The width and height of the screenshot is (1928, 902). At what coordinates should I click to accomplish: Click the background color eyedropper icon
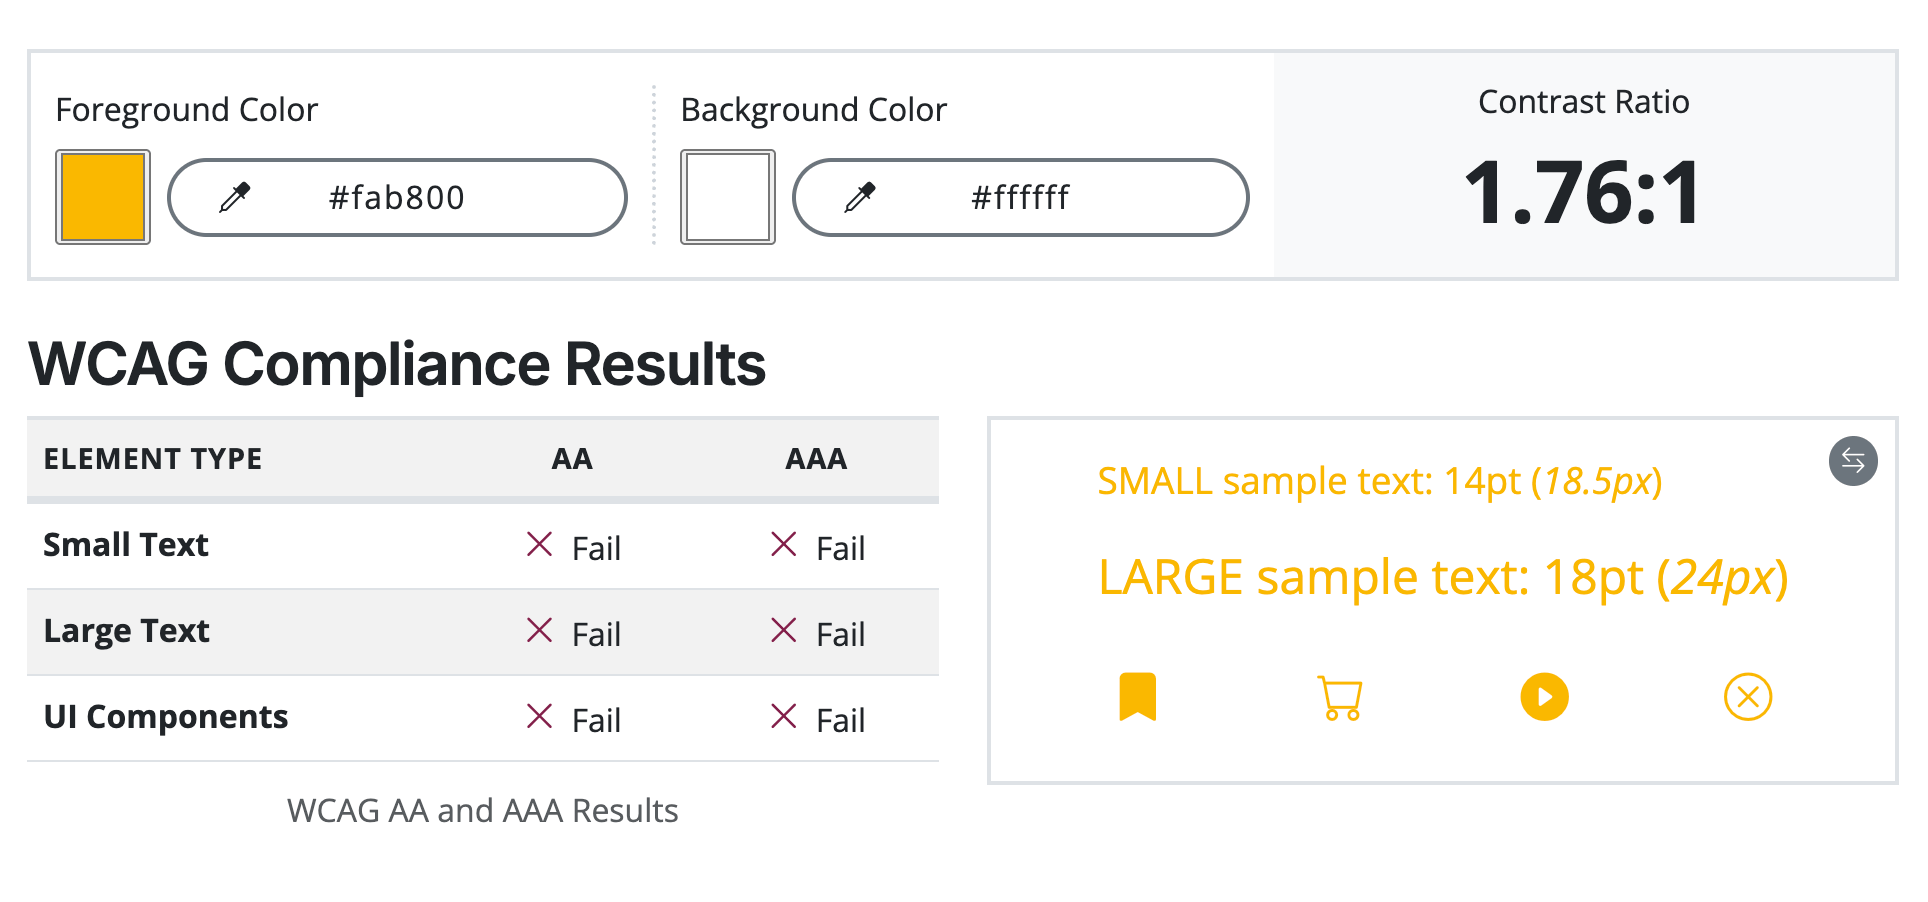click(x=860, y=197)
